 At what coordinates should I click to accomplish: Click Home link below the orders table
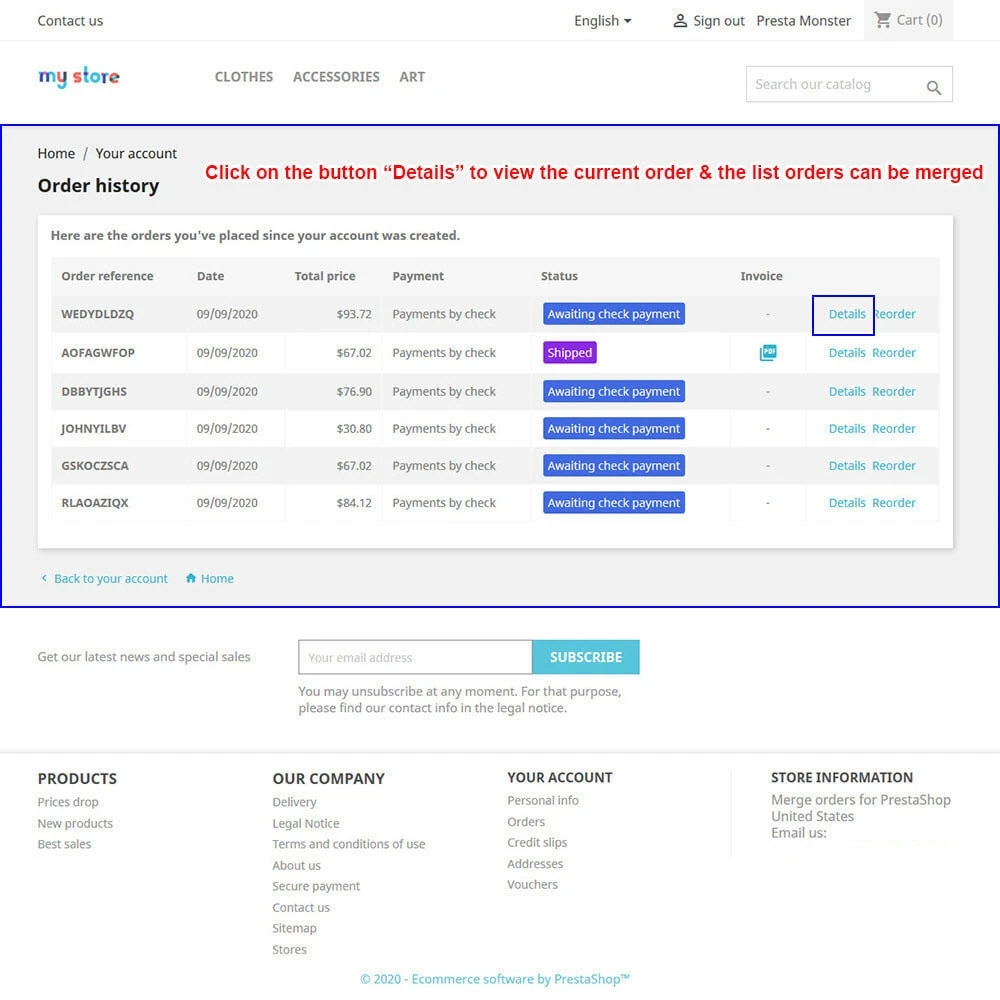217,578
